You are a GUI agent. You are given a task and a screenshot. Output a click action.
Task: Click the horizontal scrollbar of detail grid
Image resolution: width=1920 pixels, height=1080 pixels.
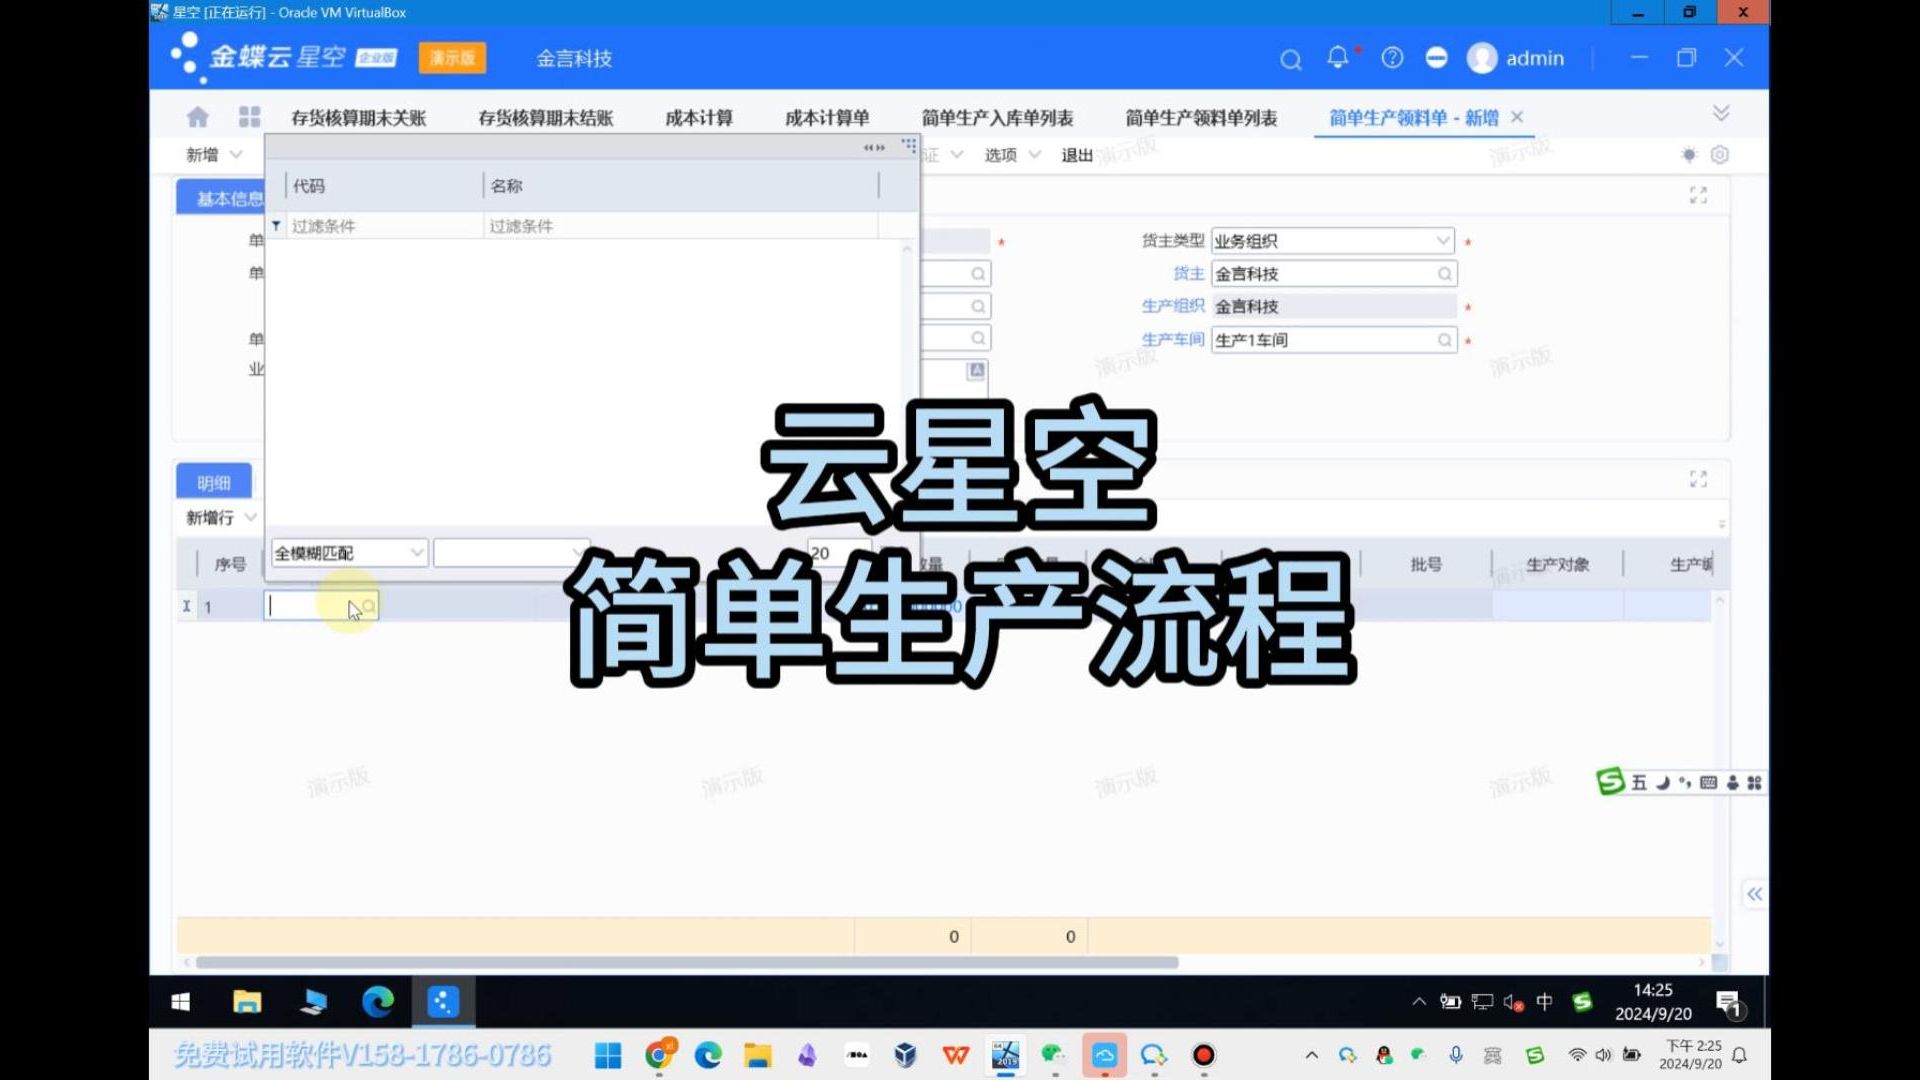[x=687, y=962]
